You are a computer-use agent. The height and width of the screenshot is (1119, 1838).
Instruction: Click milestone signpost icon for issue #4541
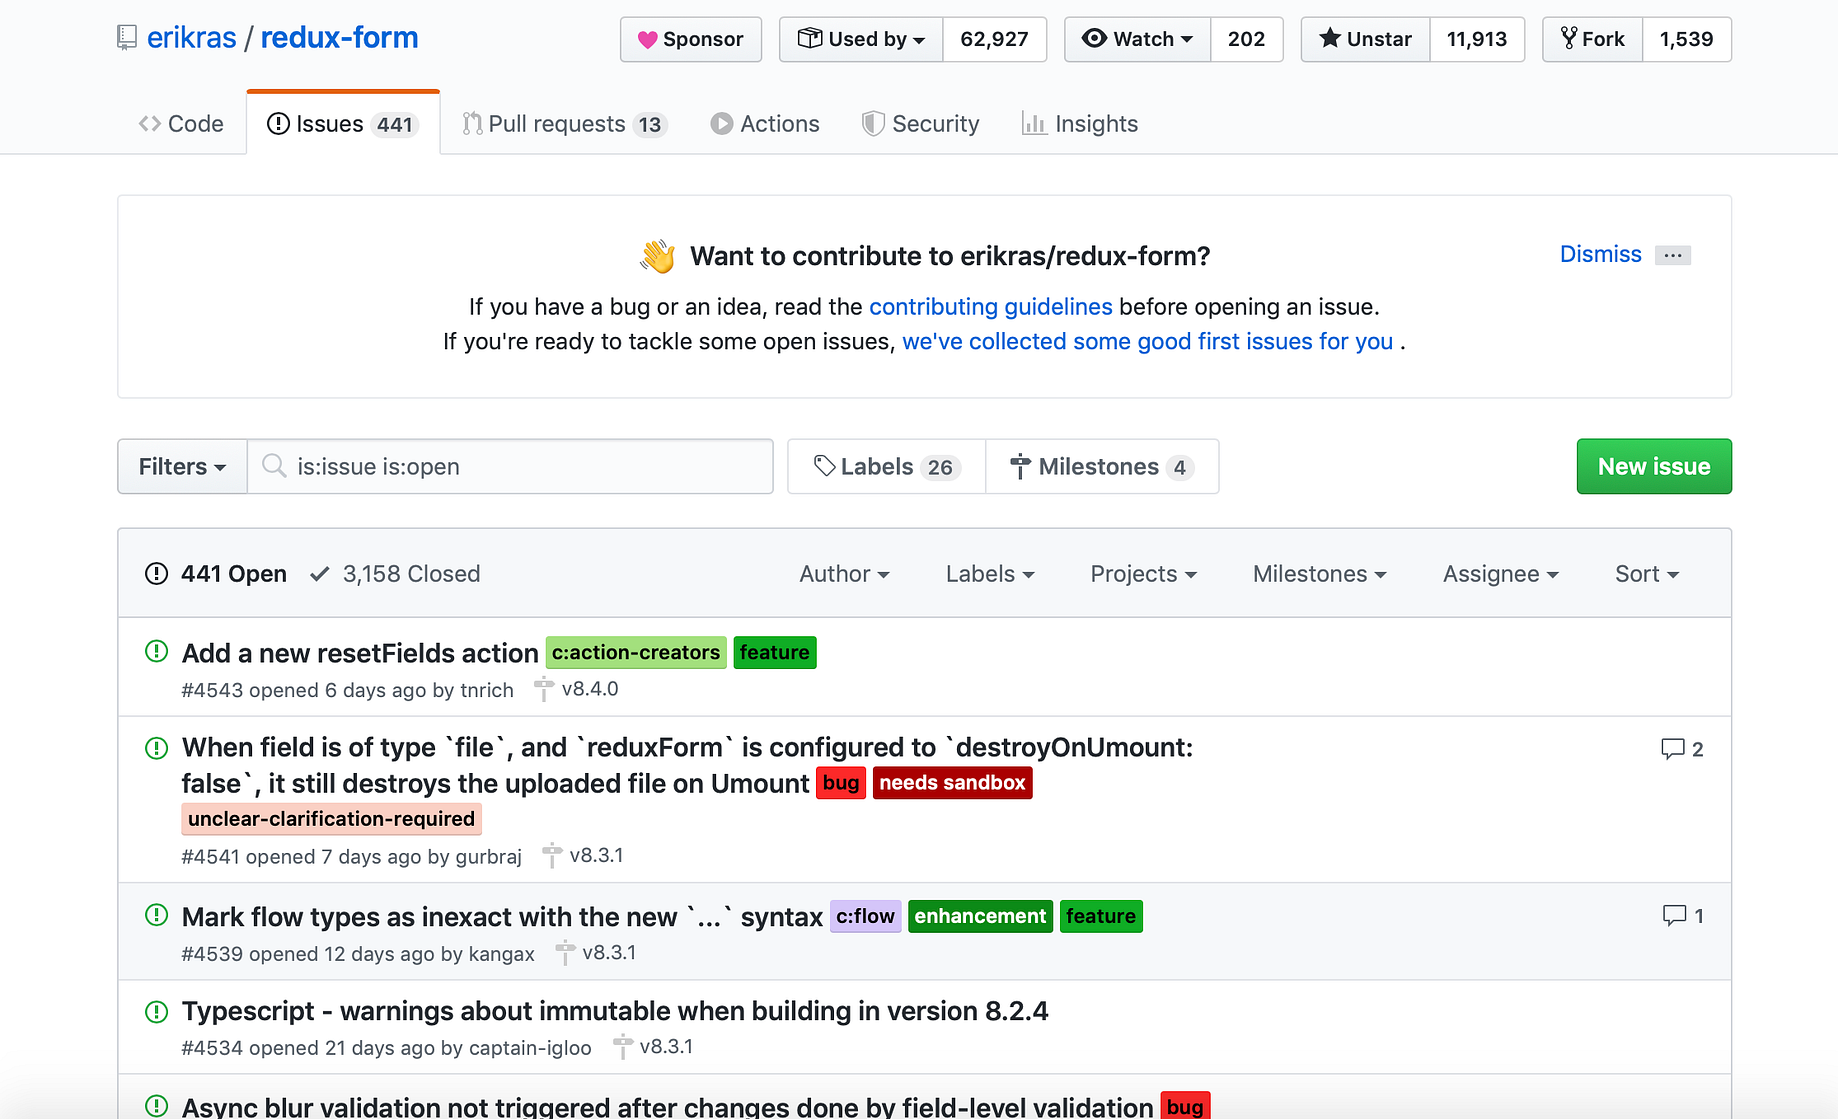[x=551, y=856]
